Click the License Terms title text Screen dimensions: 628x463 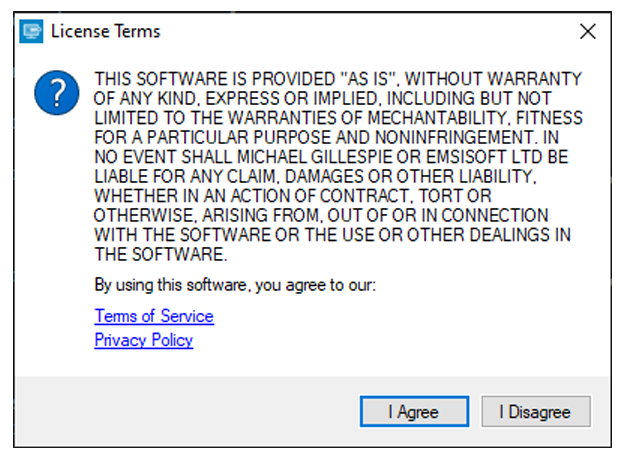(106, 31)
